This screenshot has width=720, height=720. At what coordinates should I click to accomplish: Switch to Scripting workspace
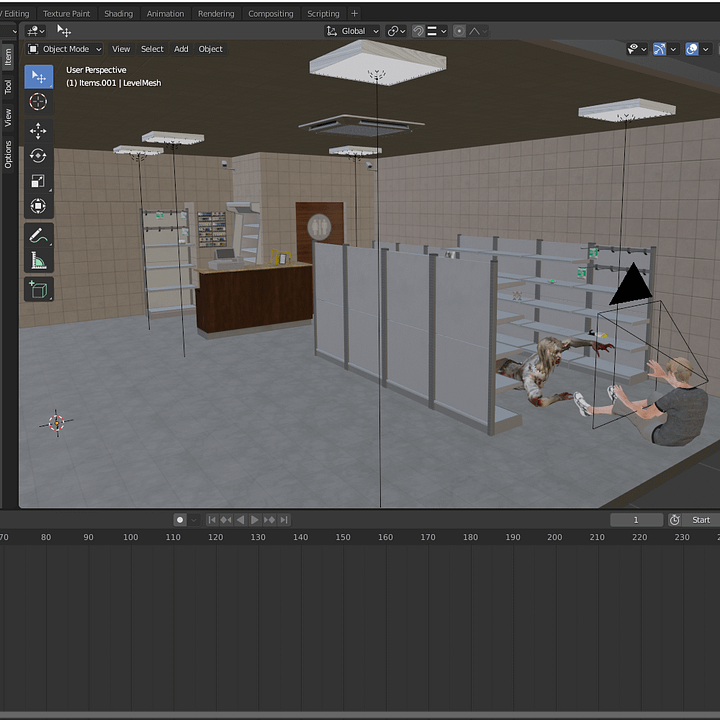pyautogui.click(x=323, y=14)
